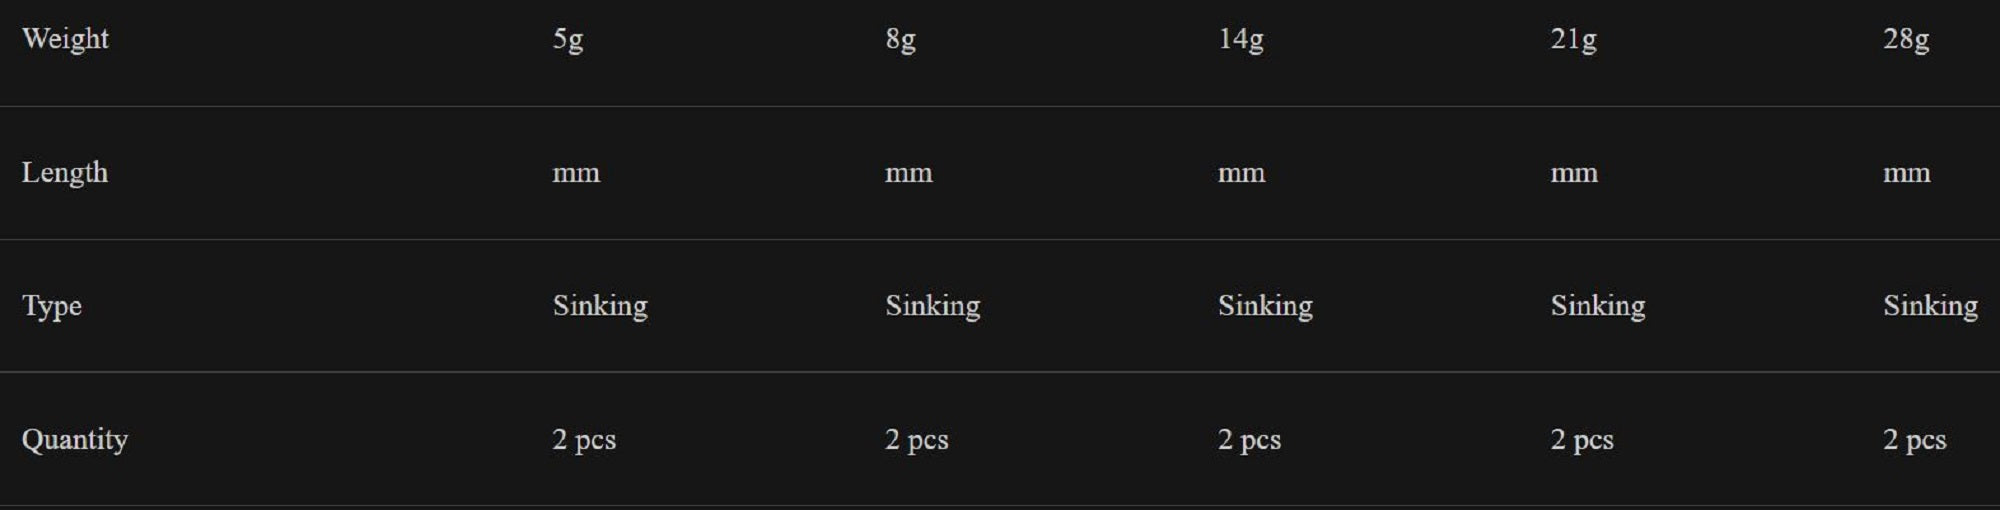Click the Weight row label

[x=65, y=39]
